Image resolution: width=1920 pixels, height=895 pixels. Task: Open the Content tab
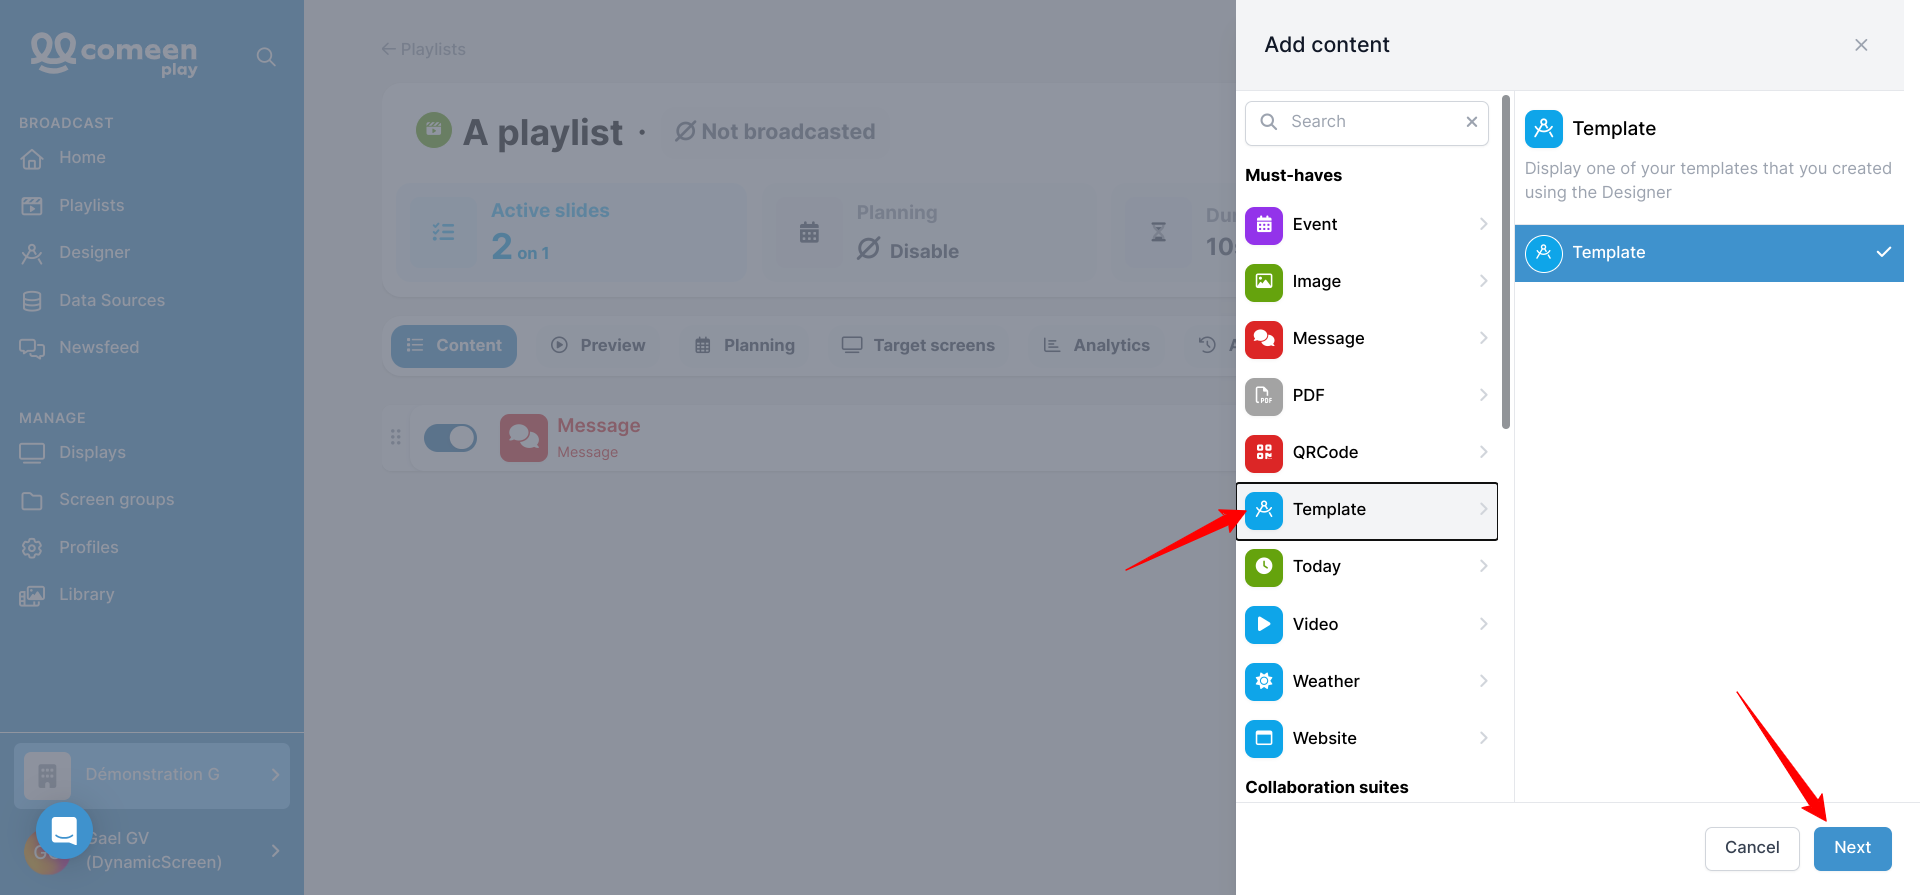point(454,346)
